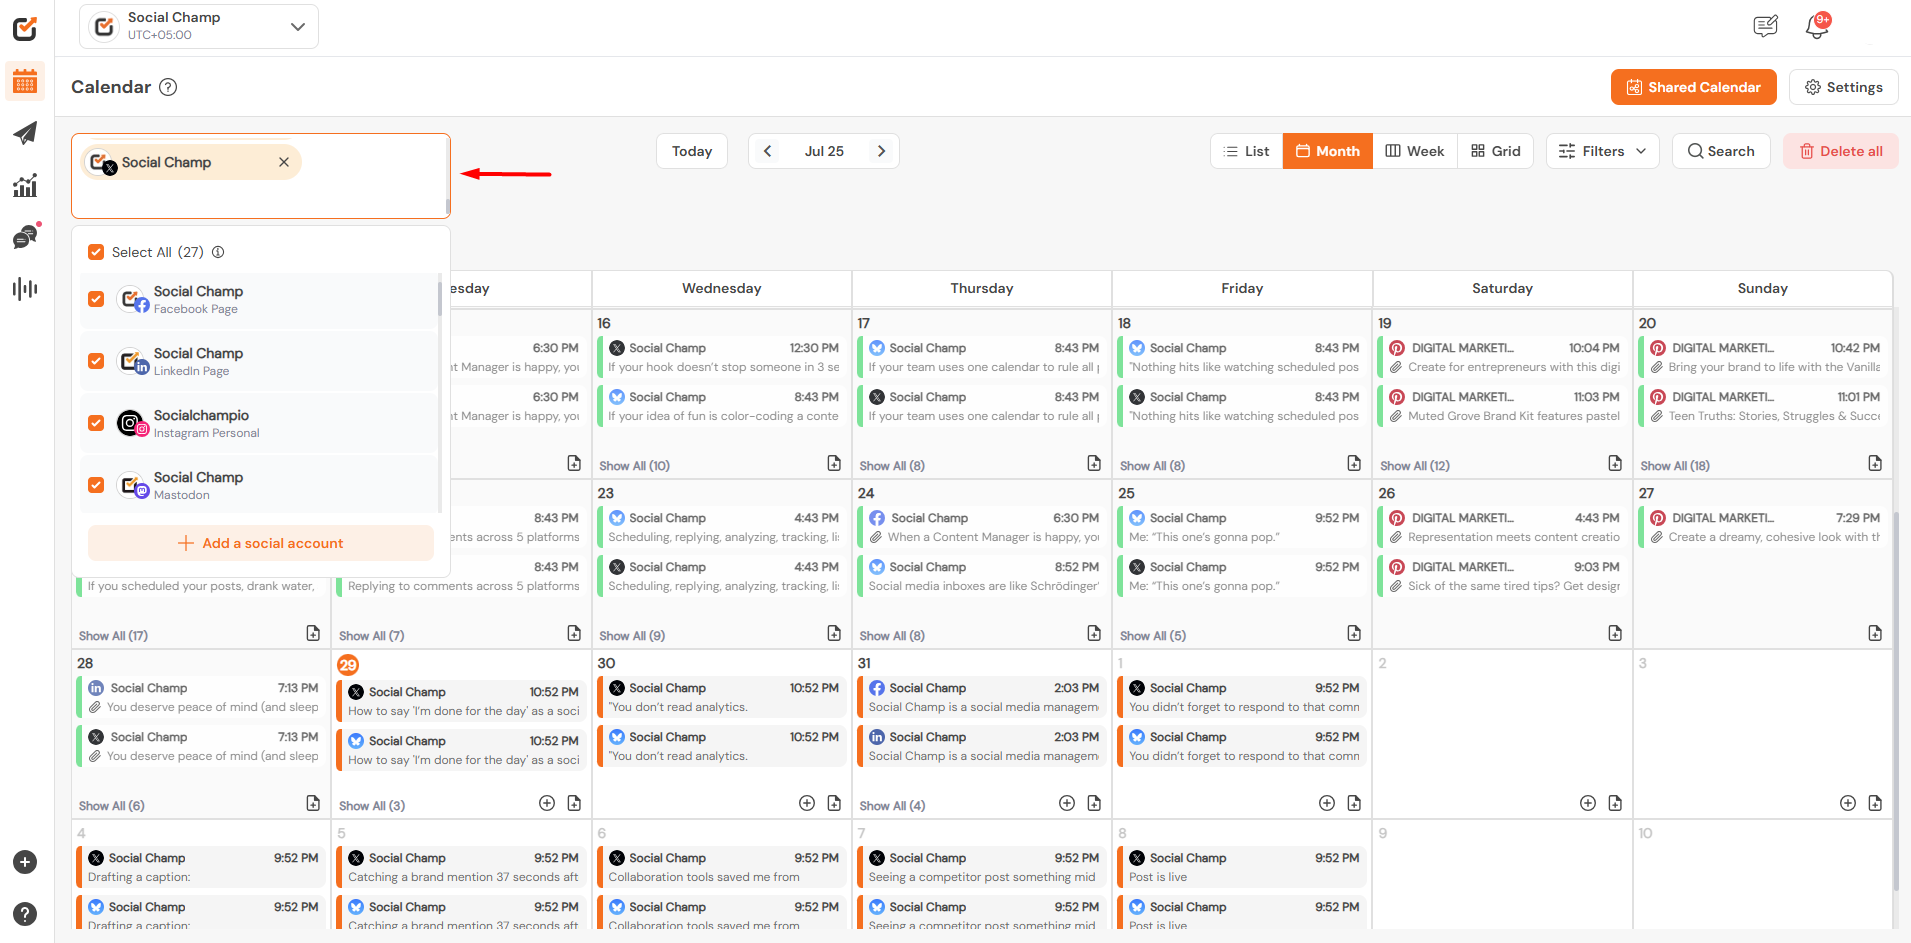1911x943 pixels.
Task: Uncheck Social Champ Facebook Page account
Action: pyautogui.click(x=96, y=299)
